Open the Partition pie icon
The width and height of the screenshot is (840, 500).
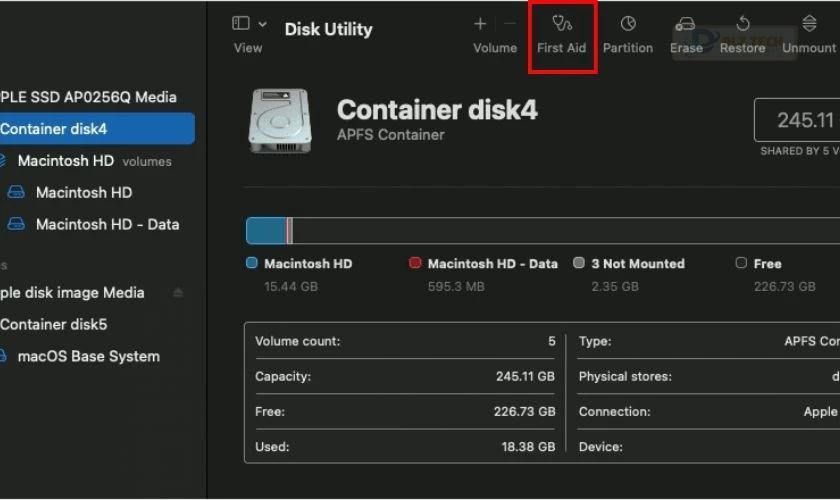coord(628,24)
